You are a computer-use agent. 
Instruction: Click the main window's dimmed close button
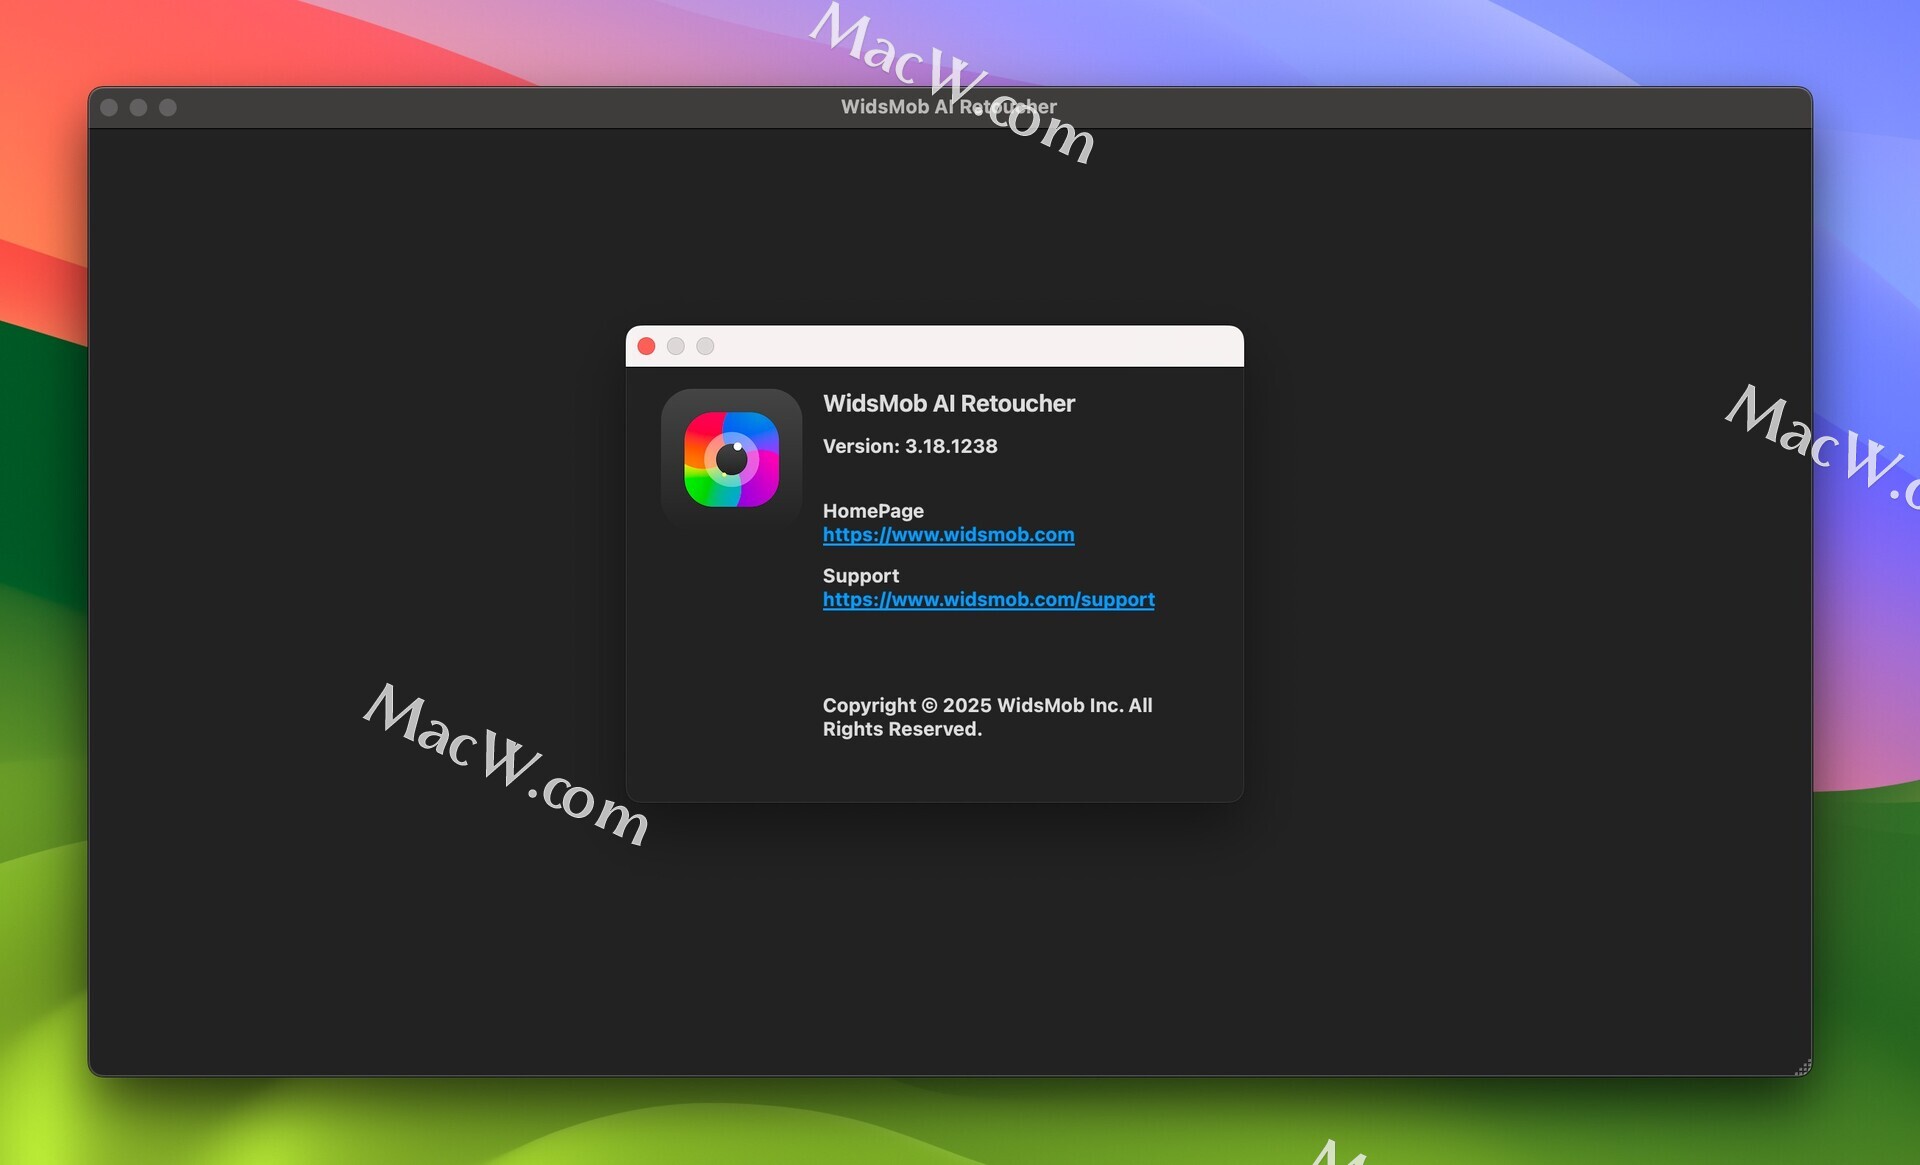tap(110, 107)
